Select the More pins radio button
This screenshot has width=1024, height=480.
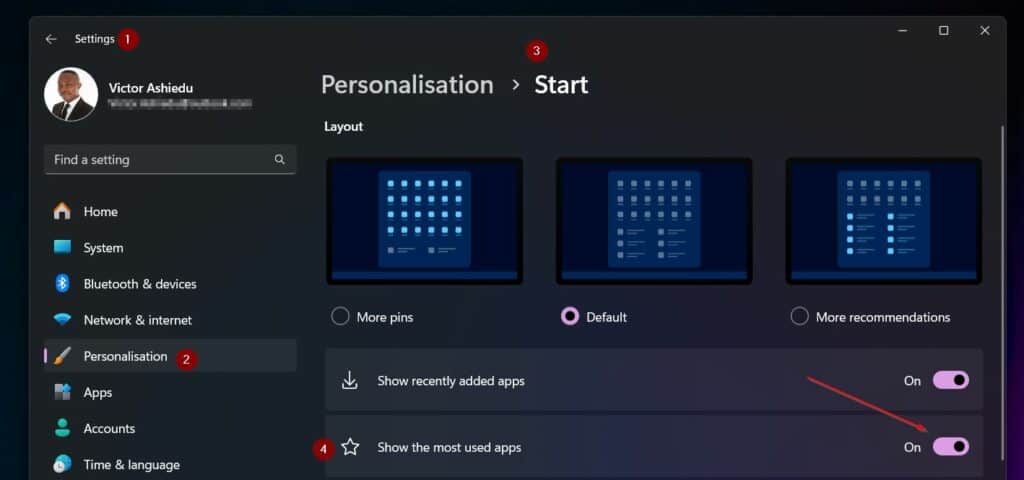[340, 317]
